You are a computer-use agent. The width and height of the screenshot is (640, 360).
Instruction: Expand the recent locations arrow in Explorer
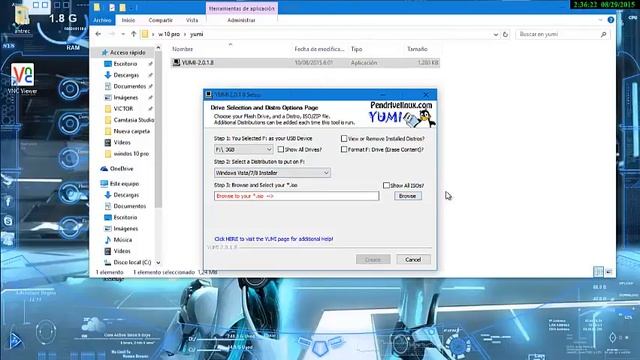tap(123, 34)
